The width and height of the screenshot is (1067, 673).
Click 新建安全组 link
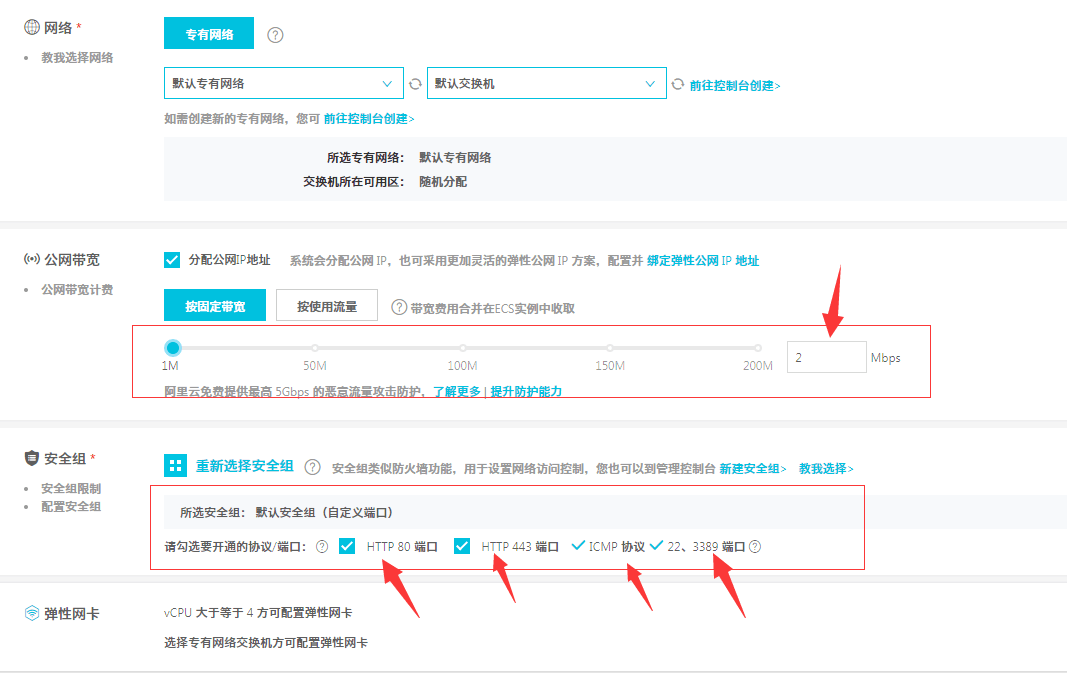(x=752, y=469)
